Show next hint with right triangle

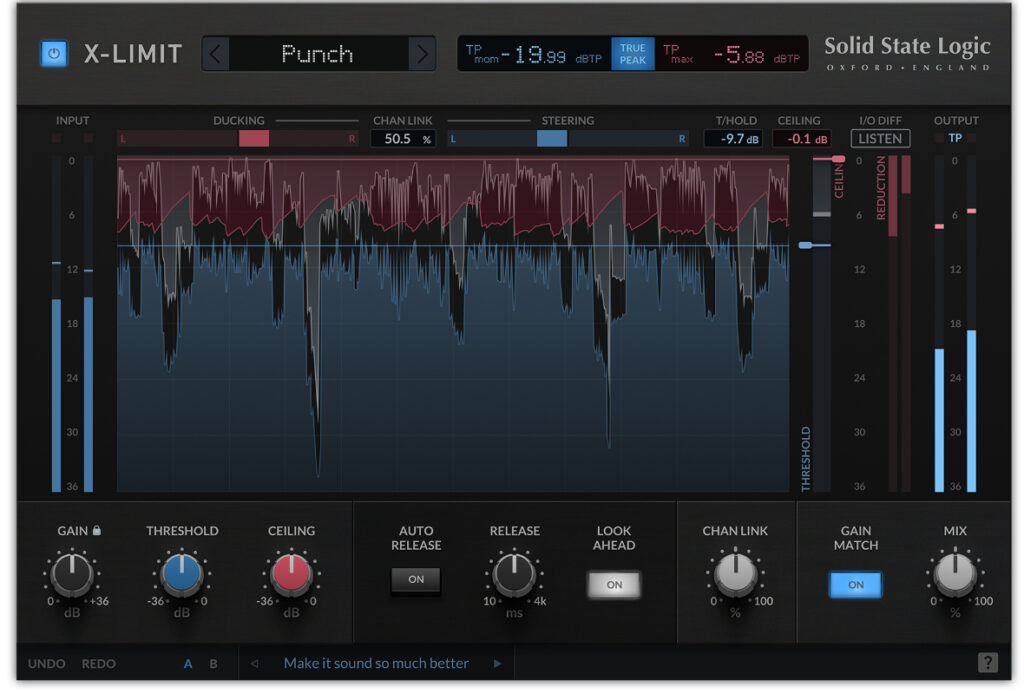click(x=498, y=663)
